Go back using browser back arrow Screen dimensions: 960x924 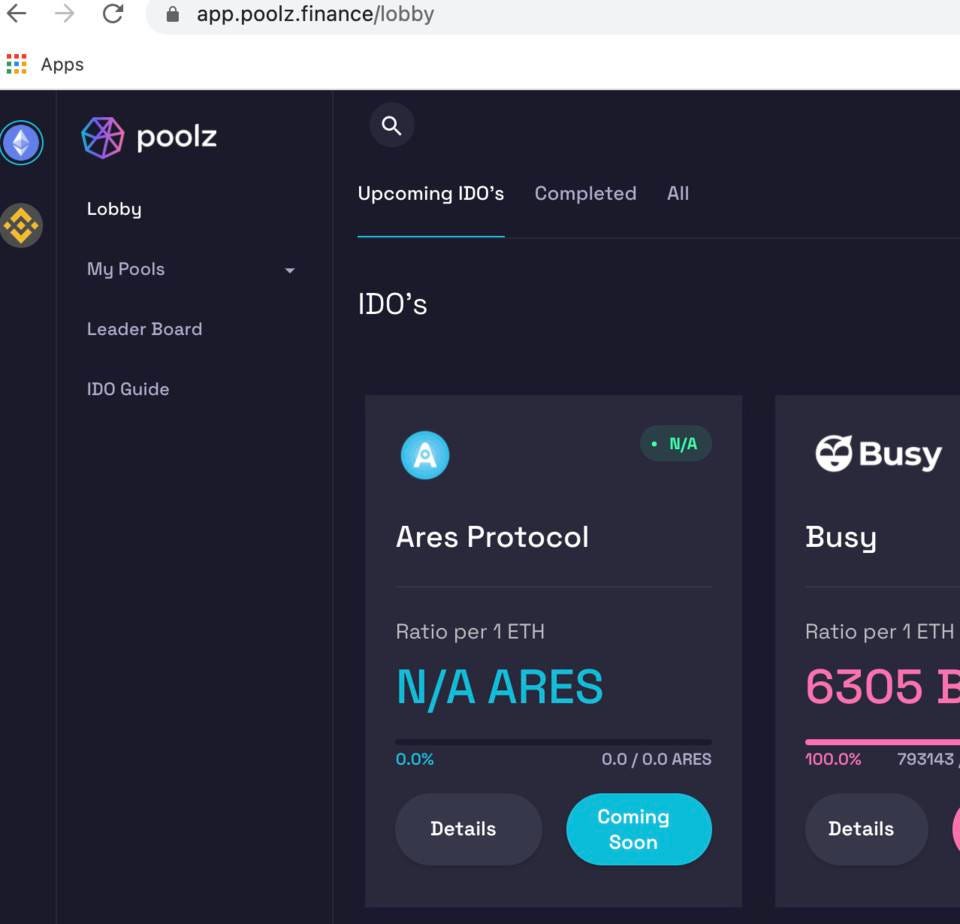tap(17, 13)
